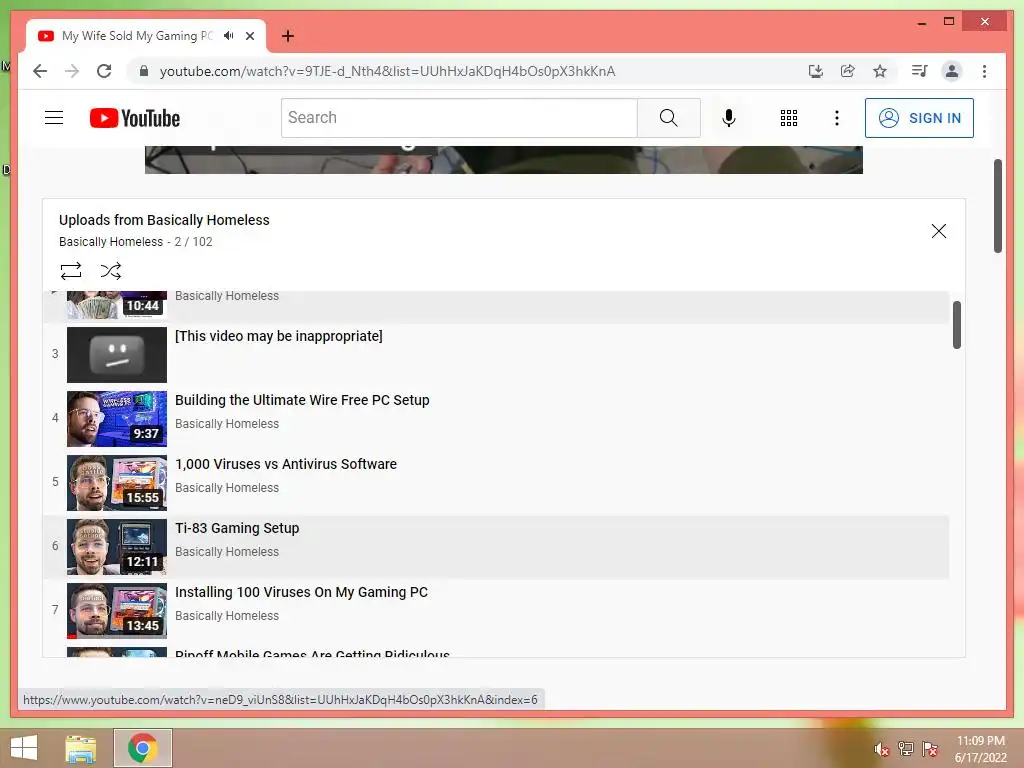Start voice search with the microphone

[729, 118]
